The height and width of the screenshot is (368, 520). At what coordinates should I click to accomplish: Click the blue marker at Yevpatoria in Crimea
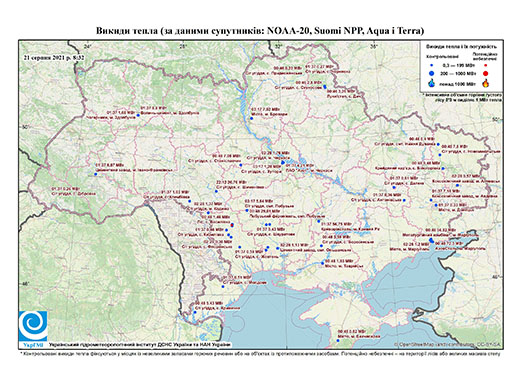pos(338,341)
